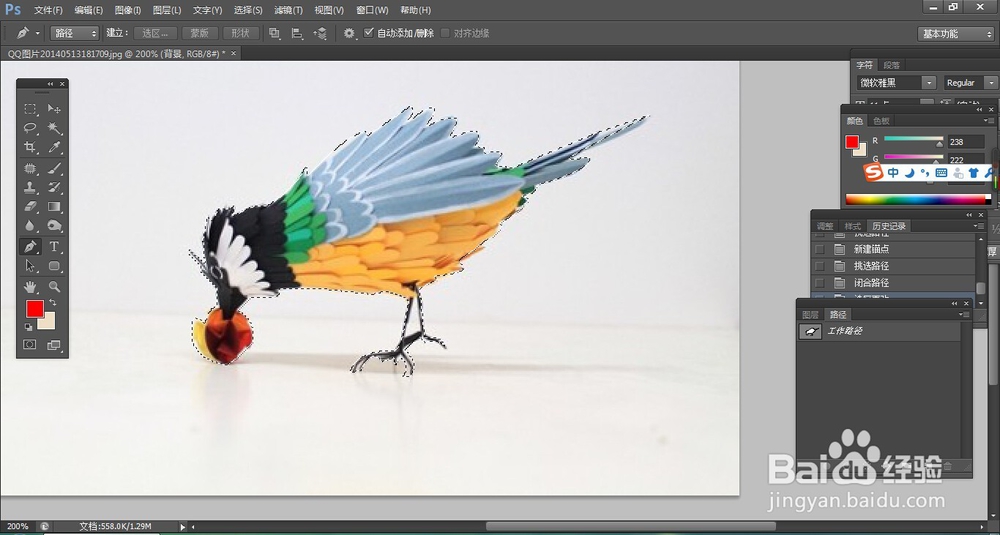Select the Eraser tool
This screenshot has height=535, width=1000.
30,207
